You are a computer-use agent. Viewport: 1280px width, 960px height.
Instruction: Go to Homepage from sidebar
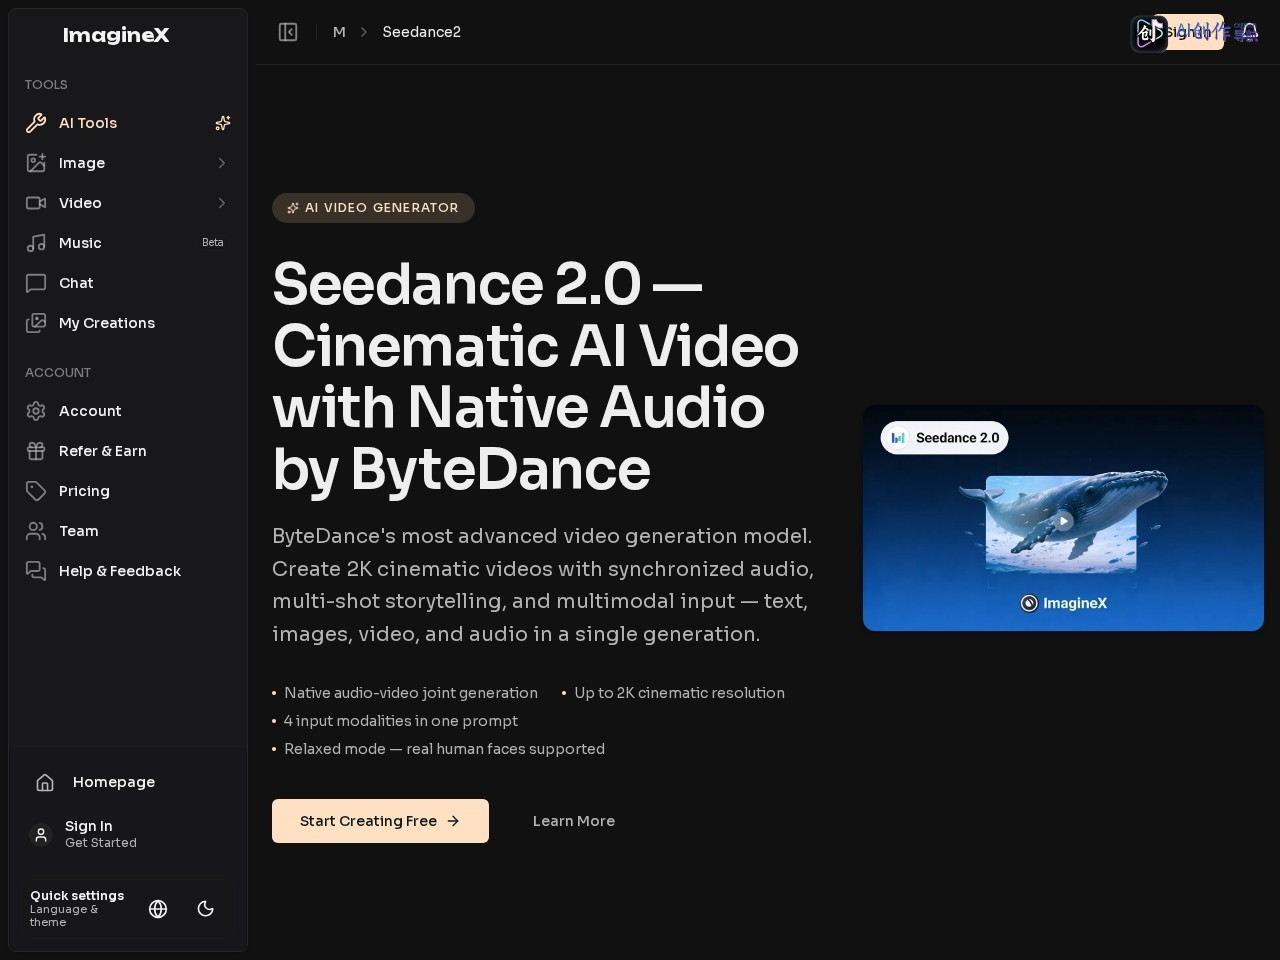click(128, 782)
